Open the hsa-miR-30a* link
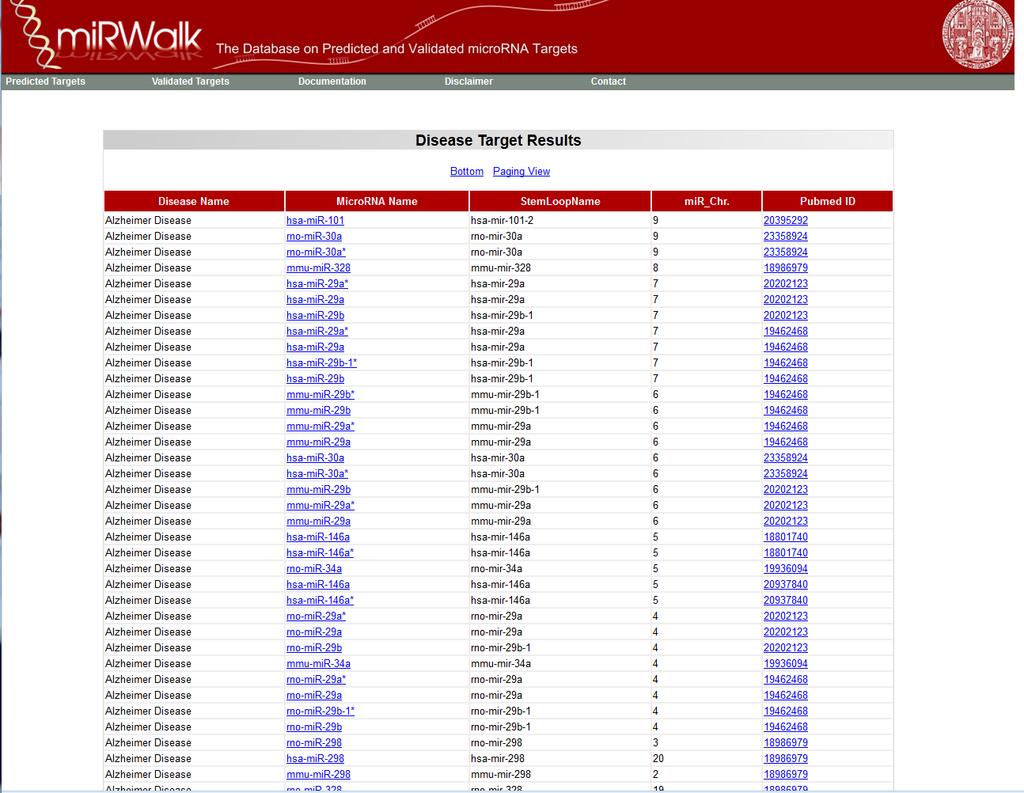 coord(317,474)
